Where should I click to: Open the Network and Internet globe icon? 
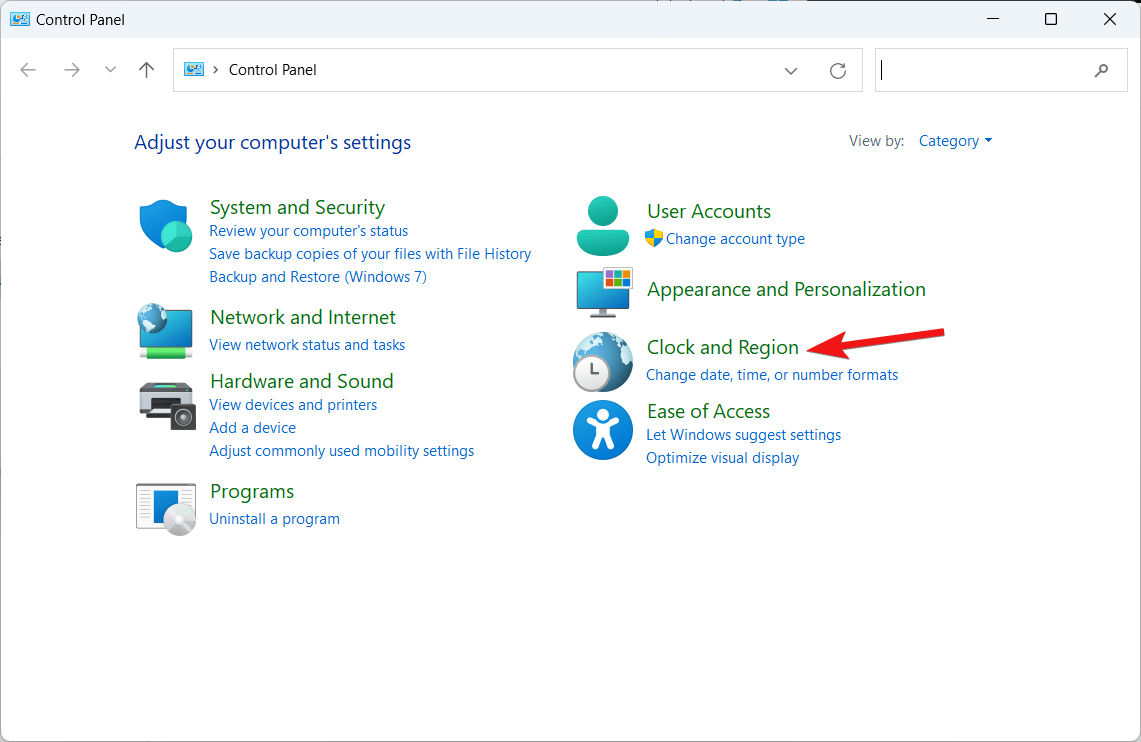(165, 331)
